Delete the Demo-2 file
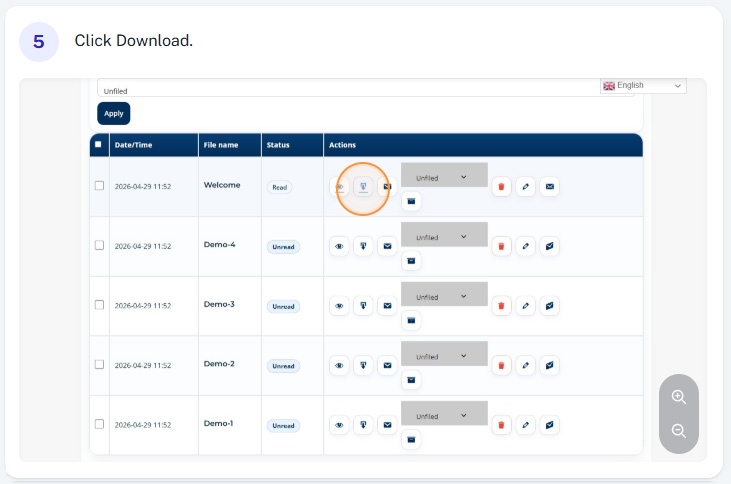 tap(501, 366)
